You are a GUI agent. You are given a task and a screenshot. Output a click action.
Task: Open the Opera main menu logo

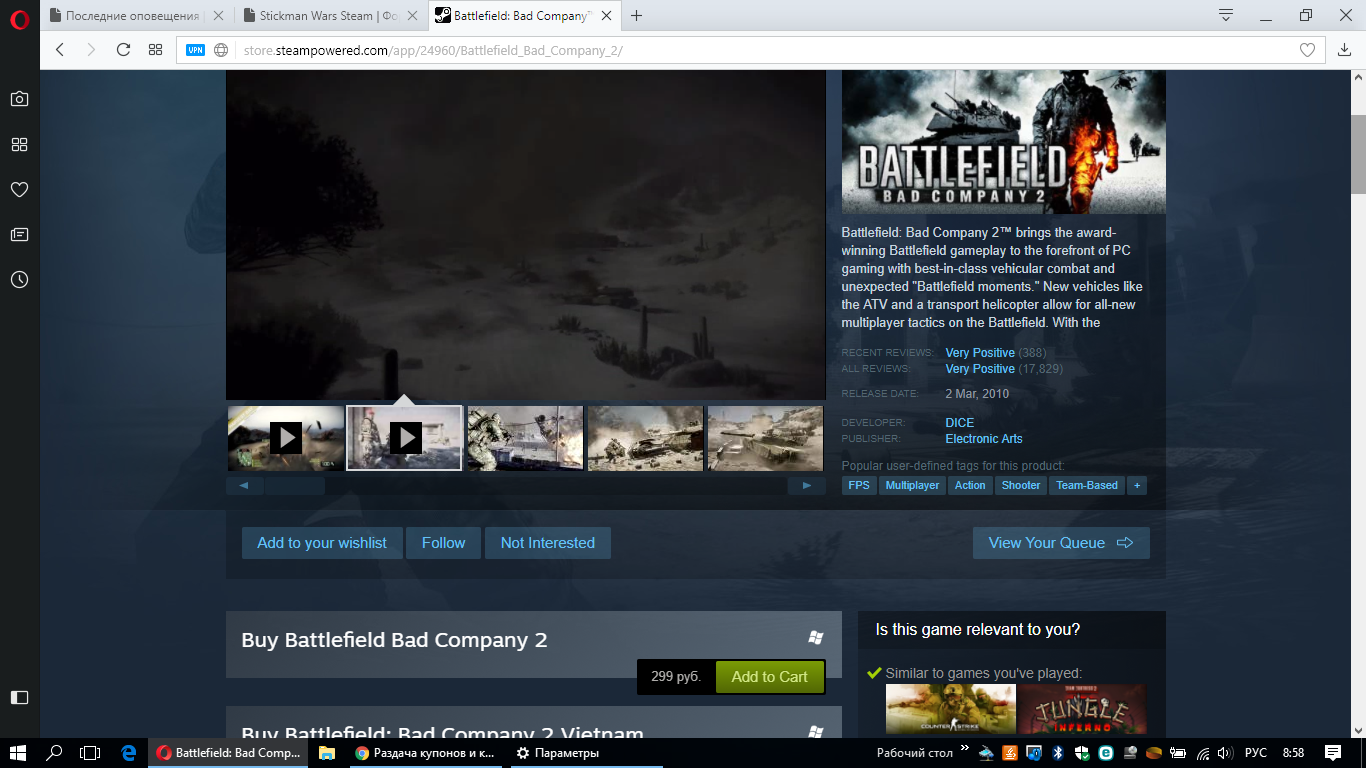(19, 19)
